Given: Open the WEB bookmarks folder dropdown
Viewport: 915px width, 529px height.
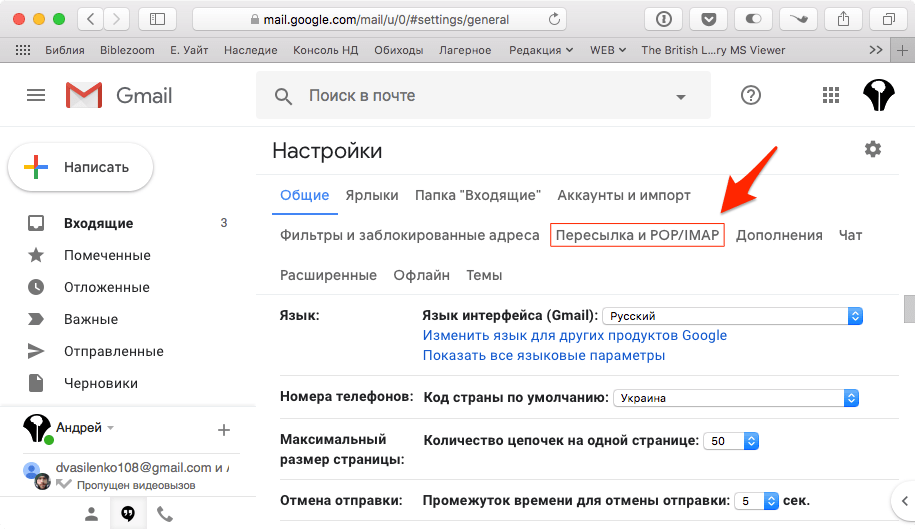Looking at the screenshot, I should [608, 50].
